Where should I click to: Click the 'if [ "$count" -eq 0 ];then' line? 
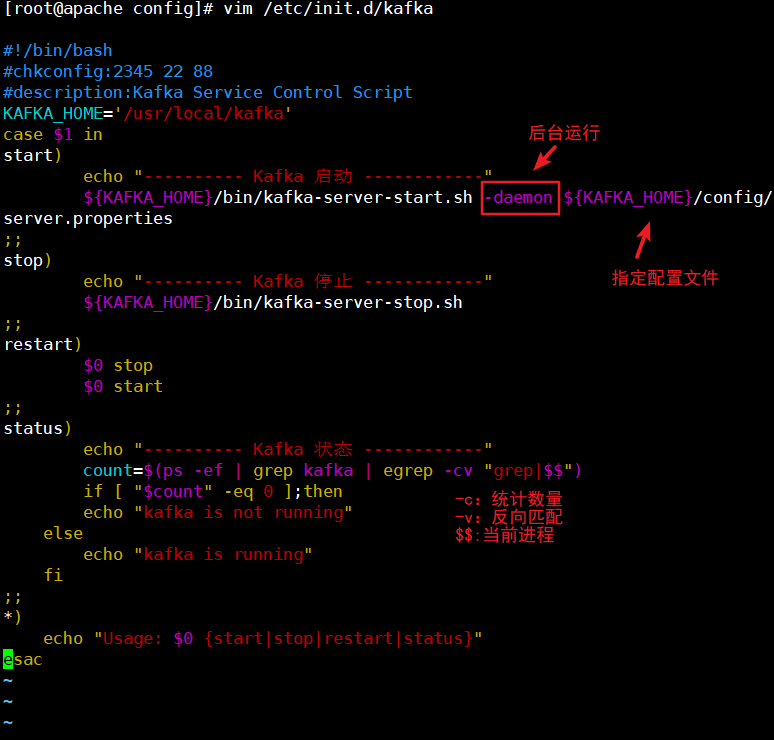pos(213,492)
